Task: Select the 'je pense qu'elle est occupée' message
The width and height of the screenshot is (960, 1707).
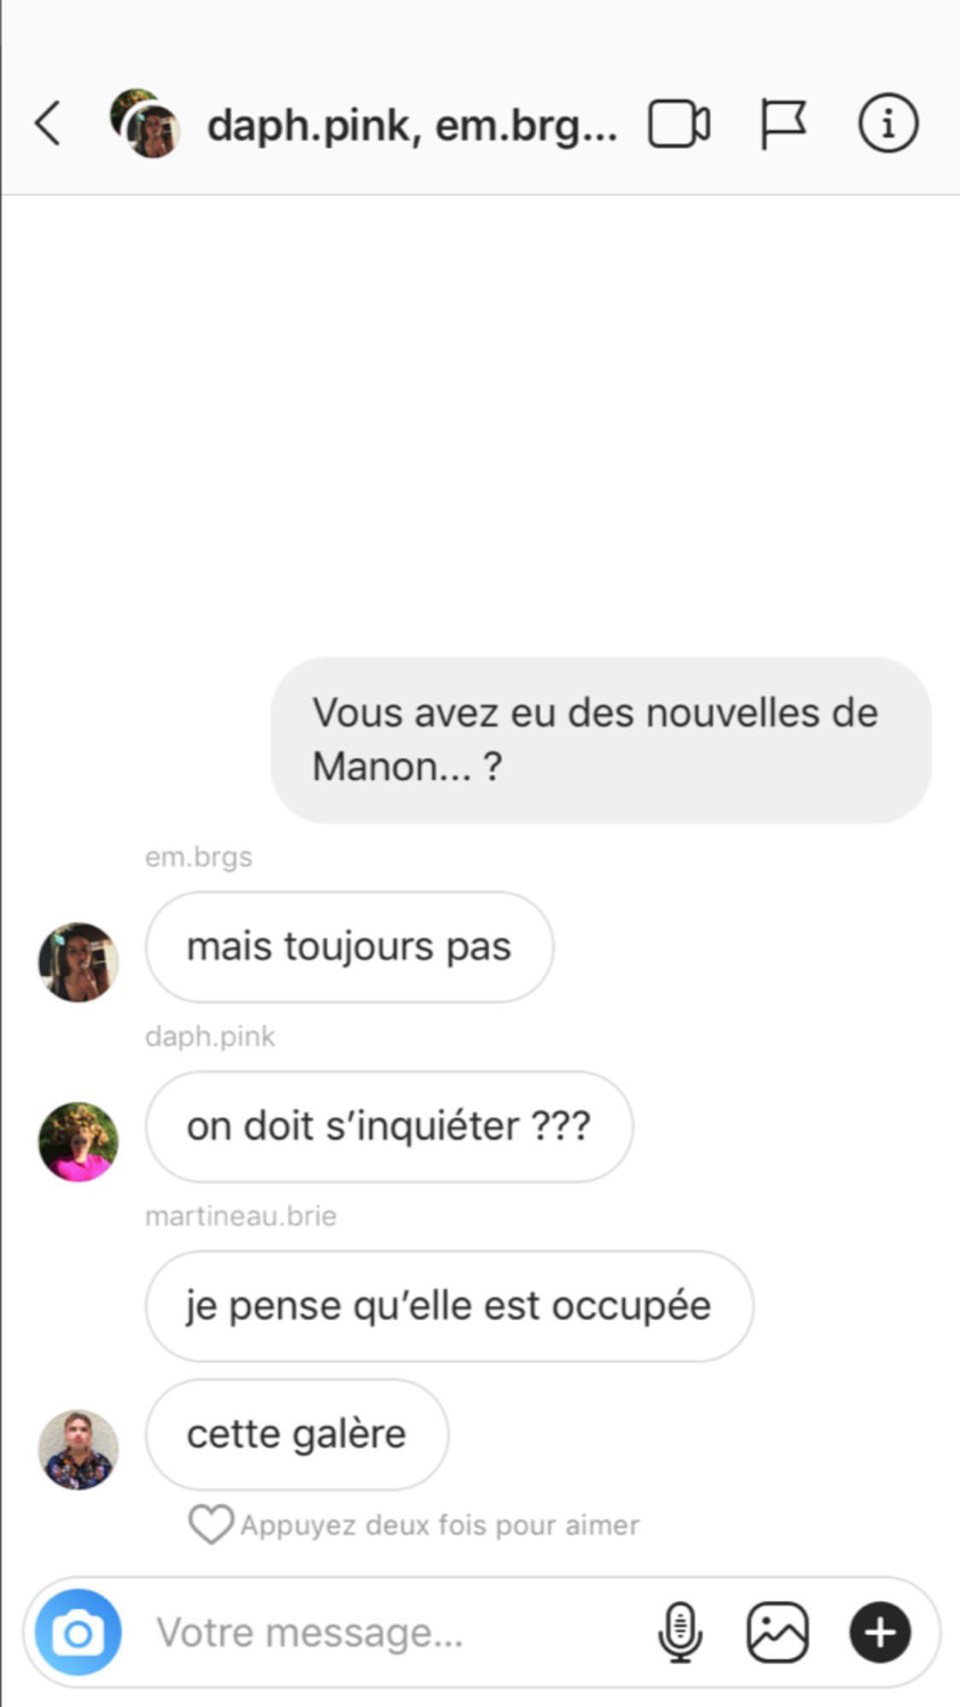Action: (449, 1306)
